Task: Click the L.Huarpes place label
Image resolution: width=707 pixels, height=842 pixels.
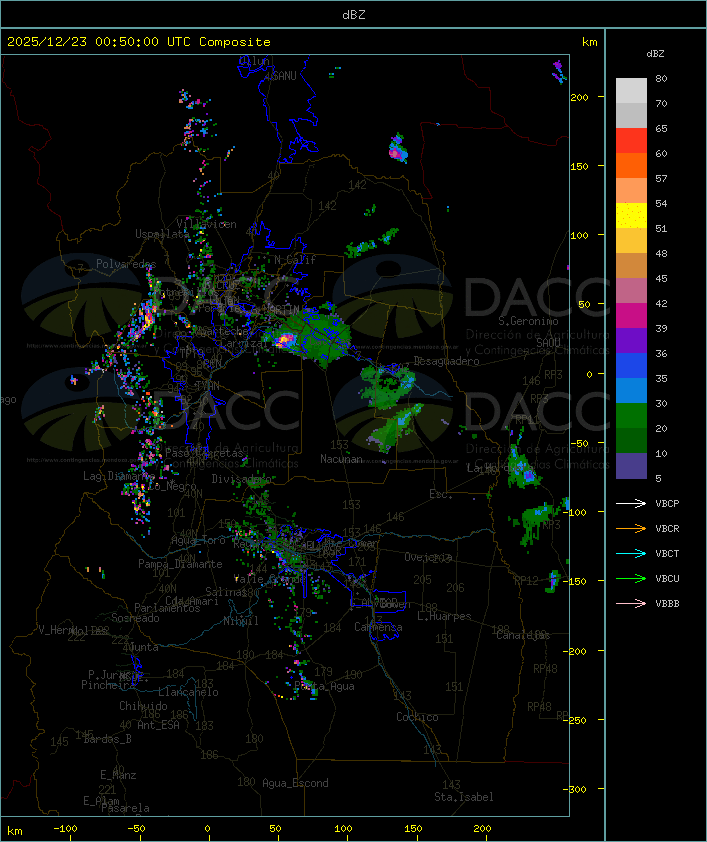Action: (444, 616)
